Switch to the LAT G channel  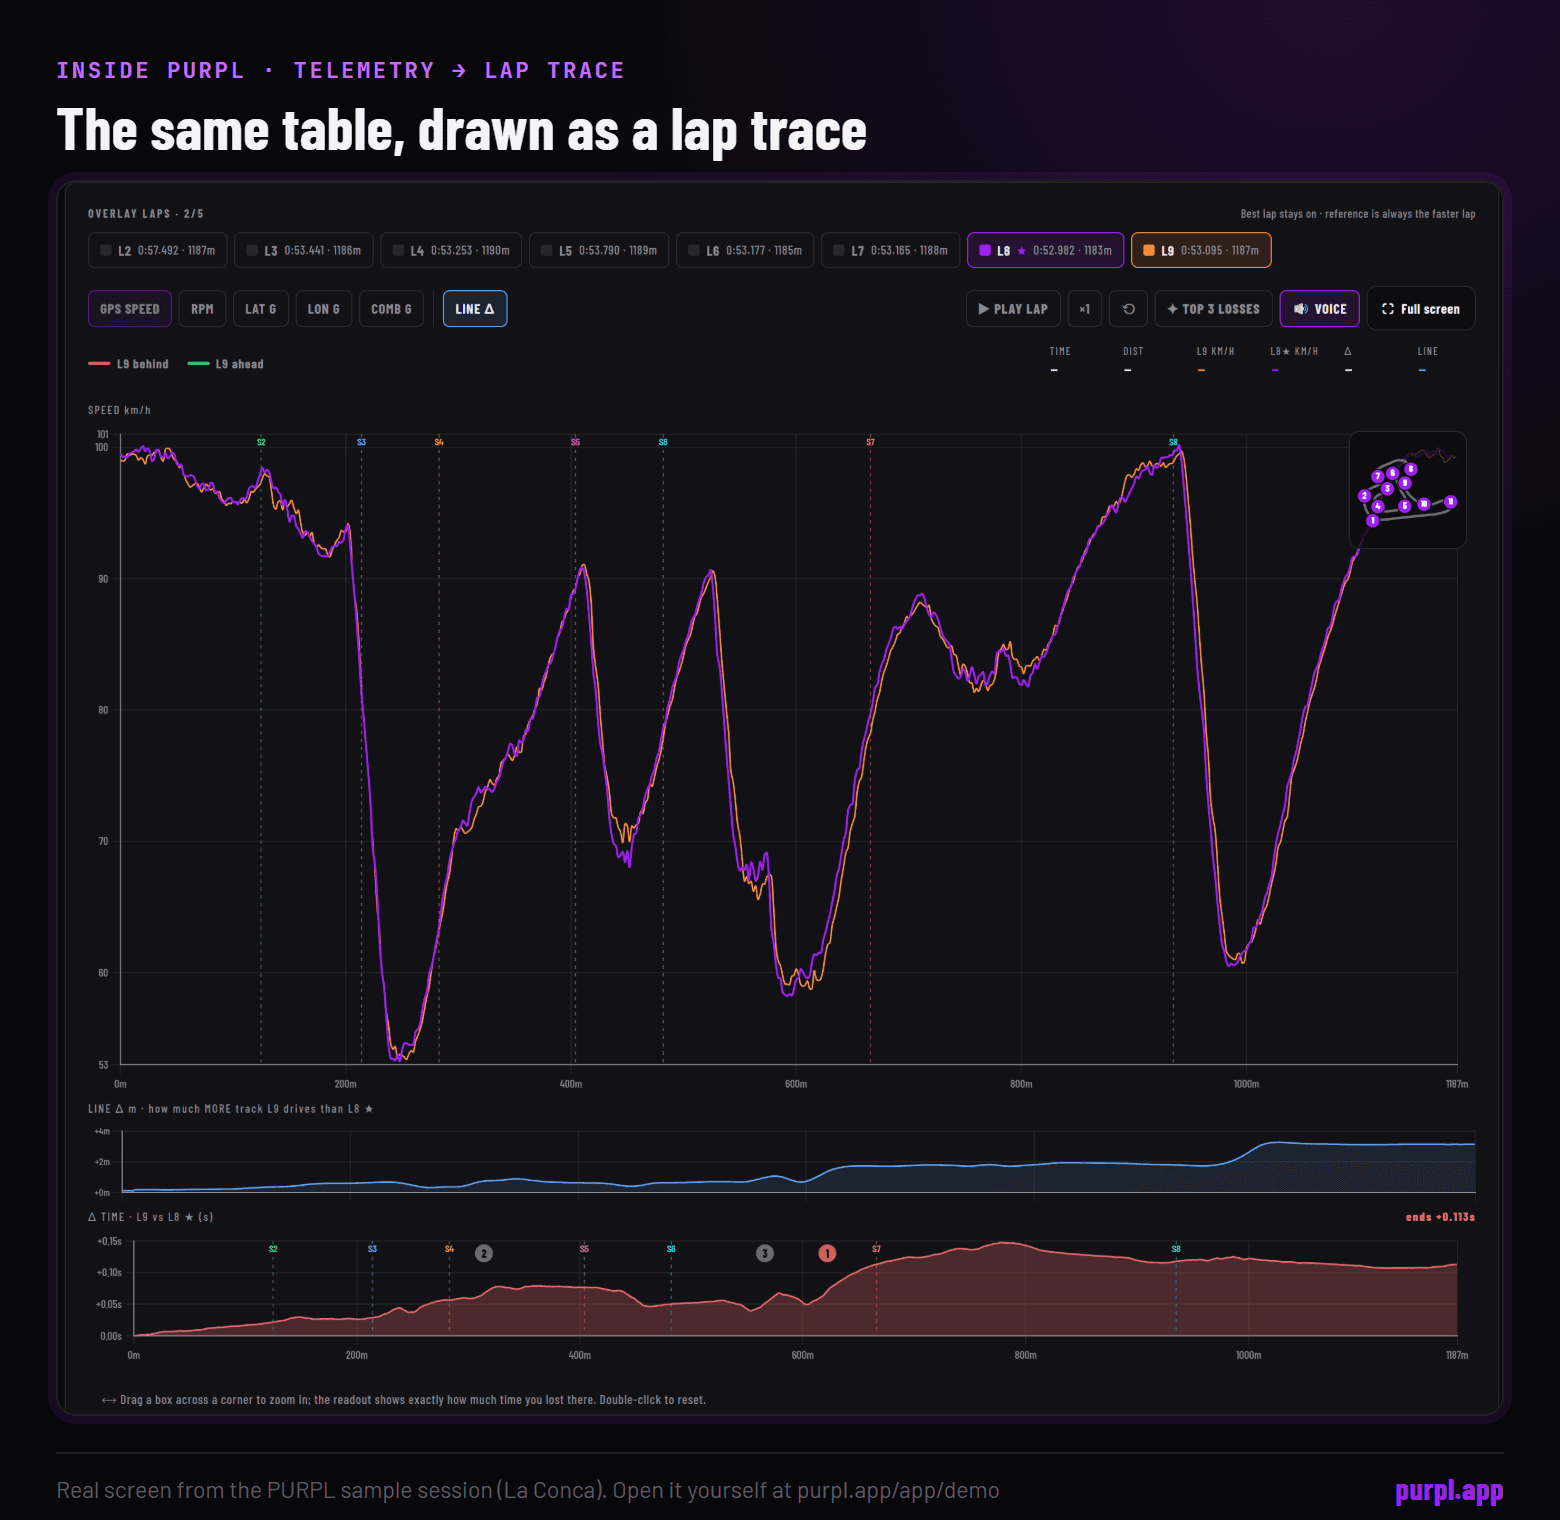coord(261,309)
